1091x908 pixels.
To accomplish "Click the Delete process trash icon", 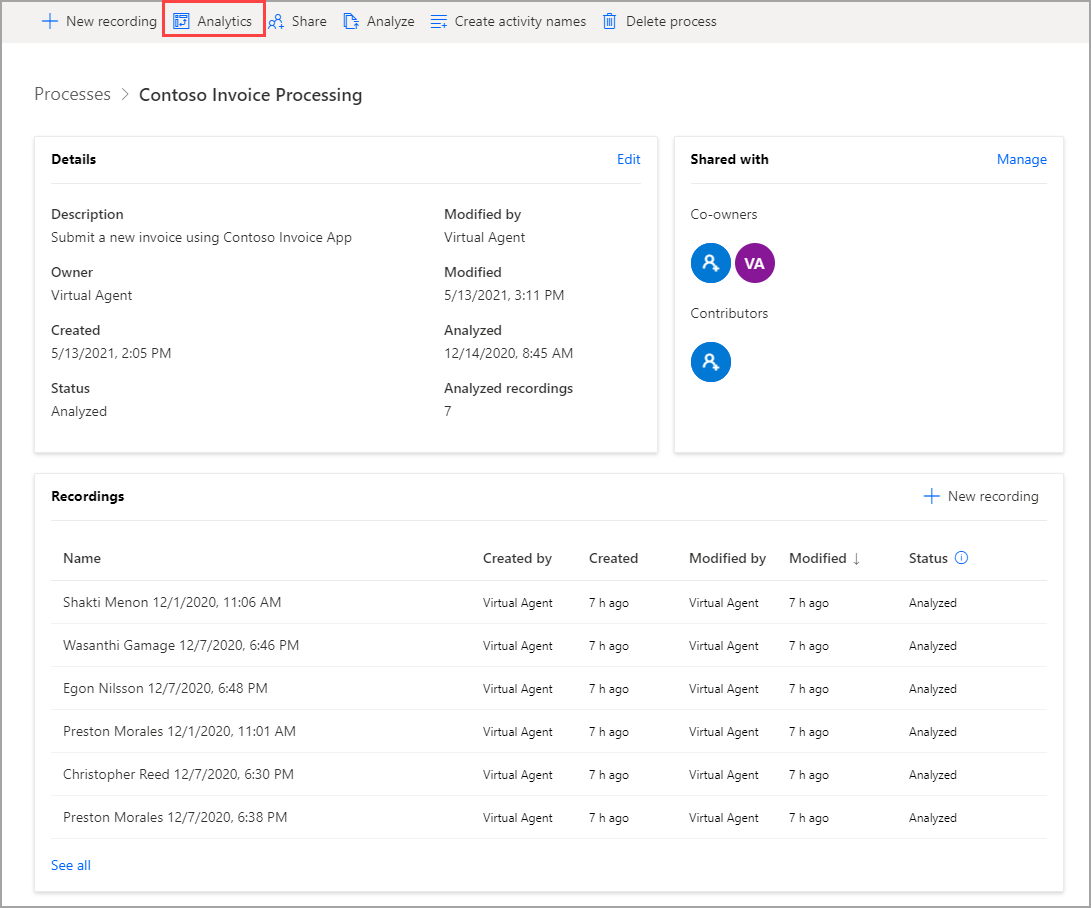I will 610,21.
